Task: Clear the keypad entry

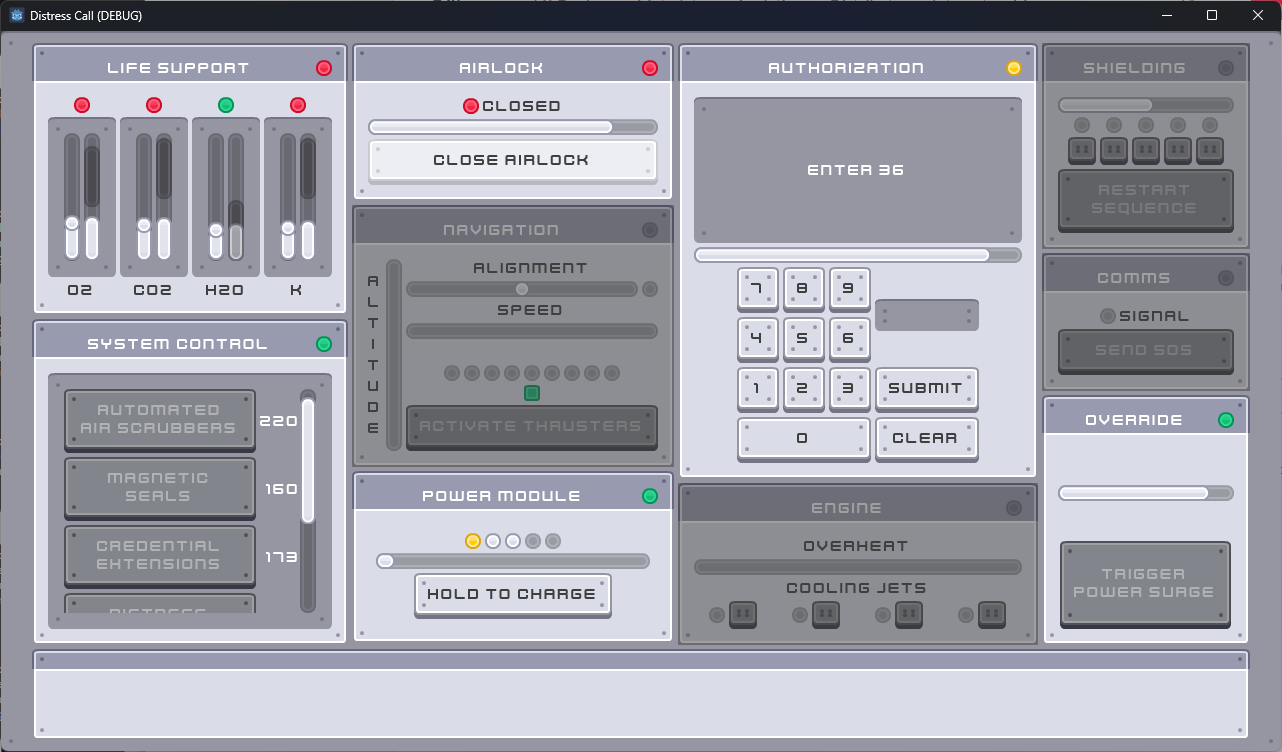Action: point(926,439)
